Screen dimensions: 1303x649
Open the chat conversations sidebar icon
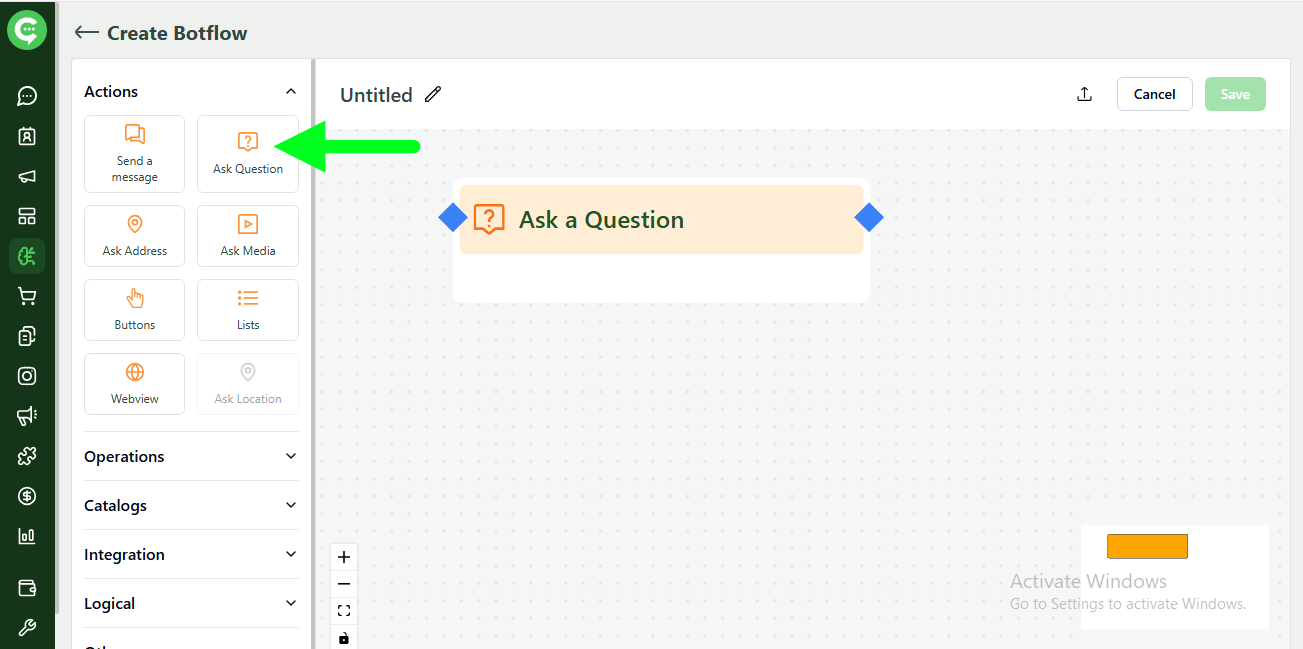pos(27,95)
